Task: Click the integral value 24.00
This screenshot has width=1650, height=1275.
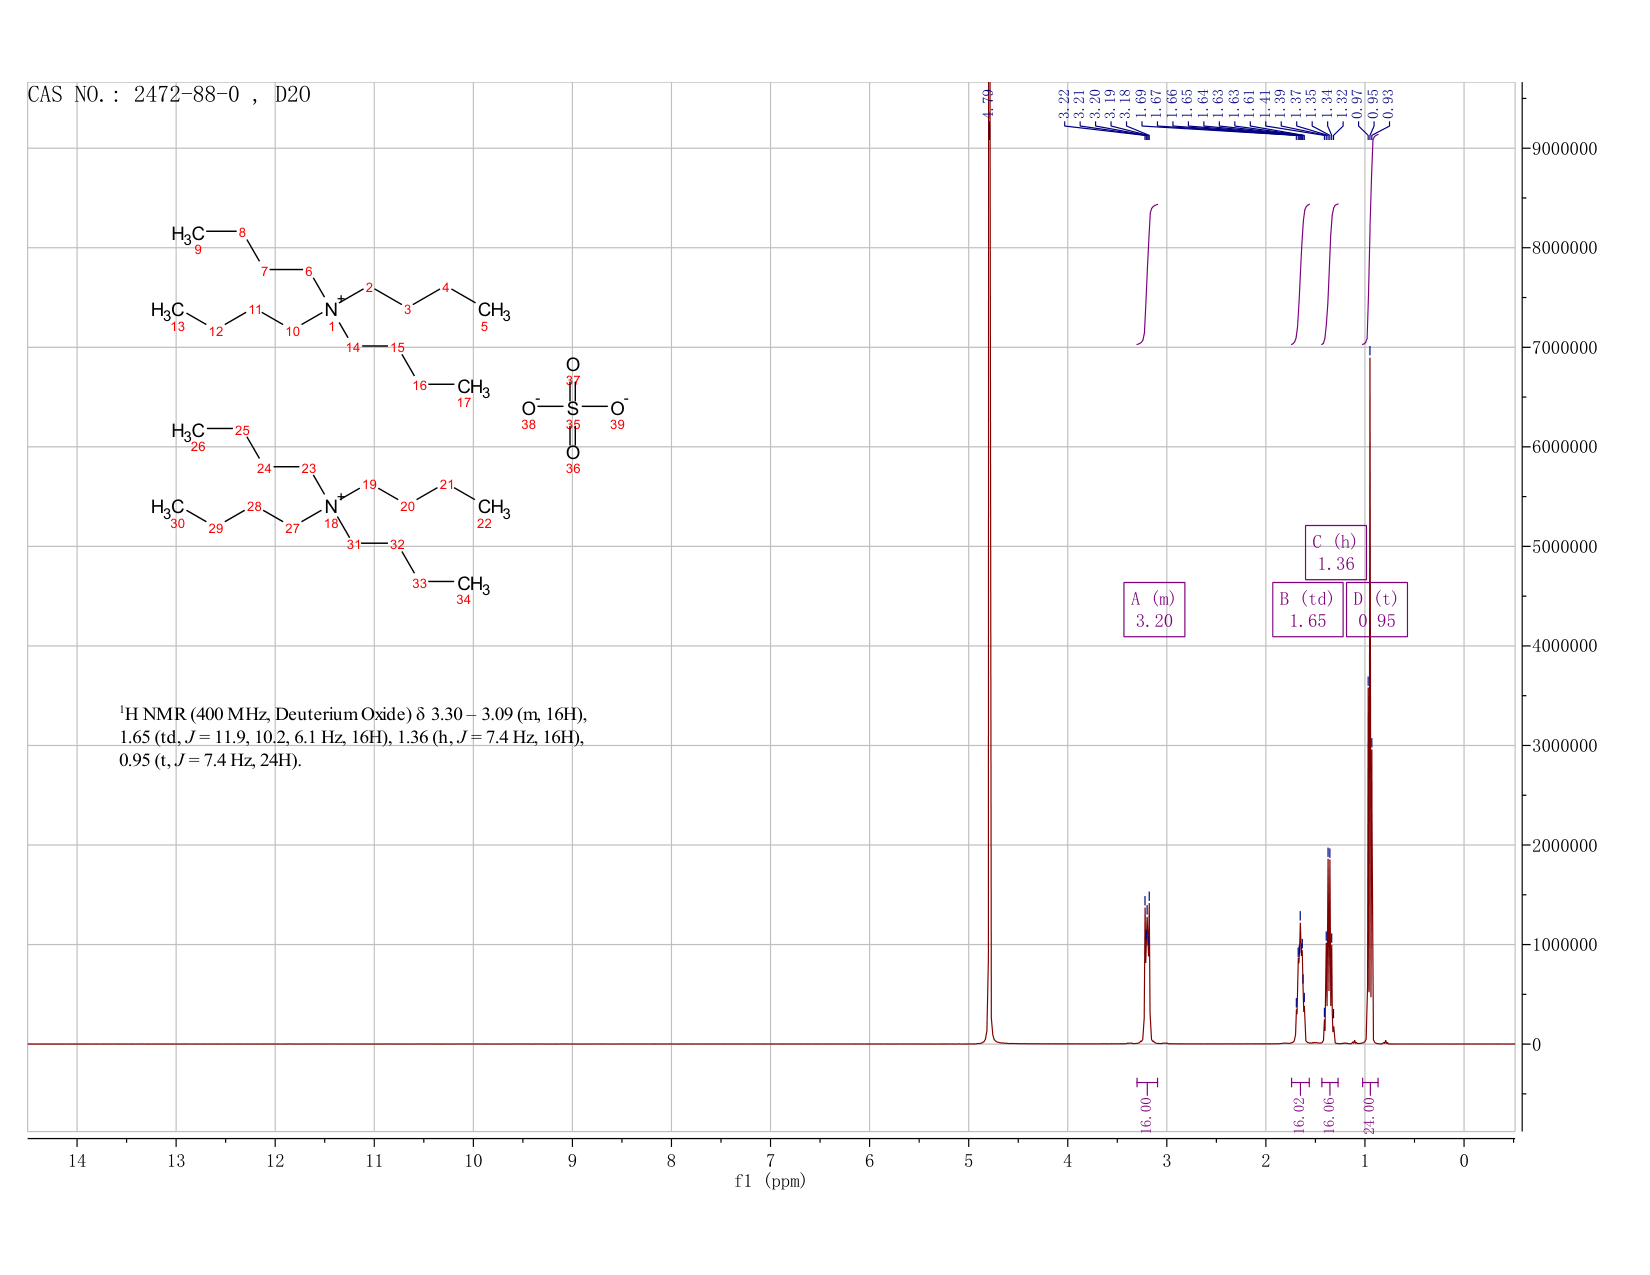Action: (x=1370, y=1114)
